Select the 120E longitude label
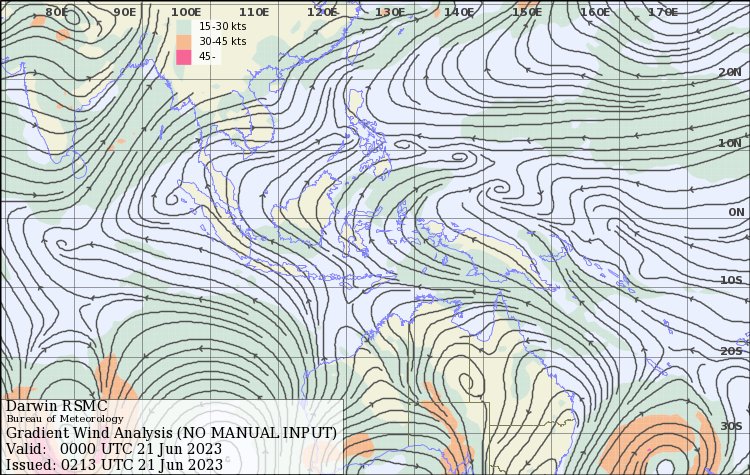 click(x=322, y=12)
